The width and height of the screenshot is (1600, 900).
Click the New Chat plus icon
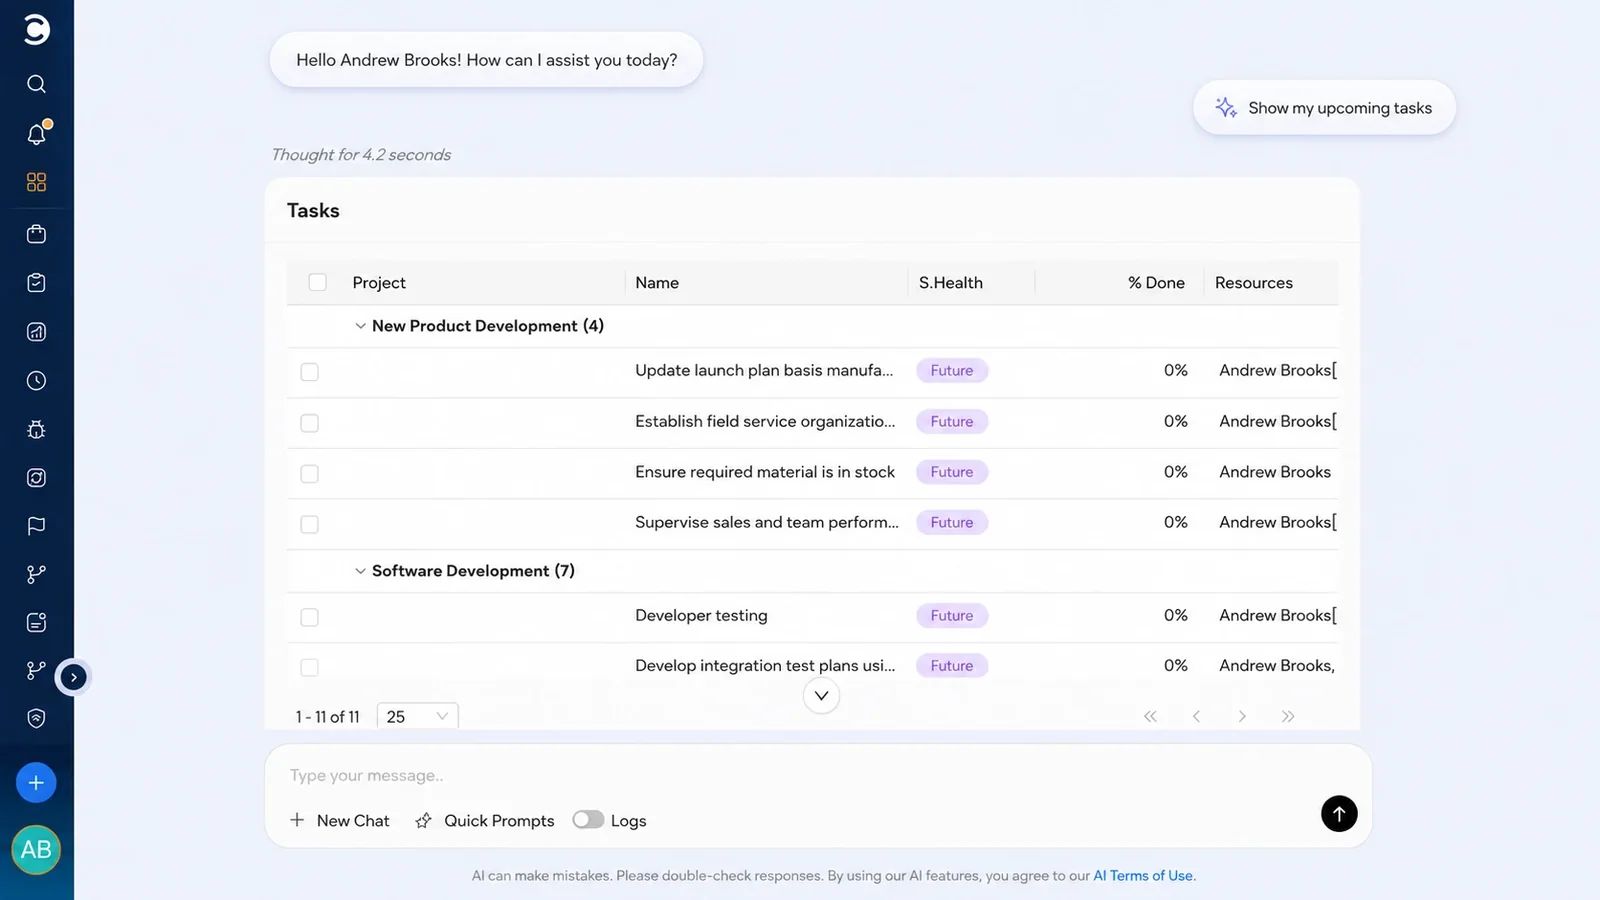coord(297,820)
